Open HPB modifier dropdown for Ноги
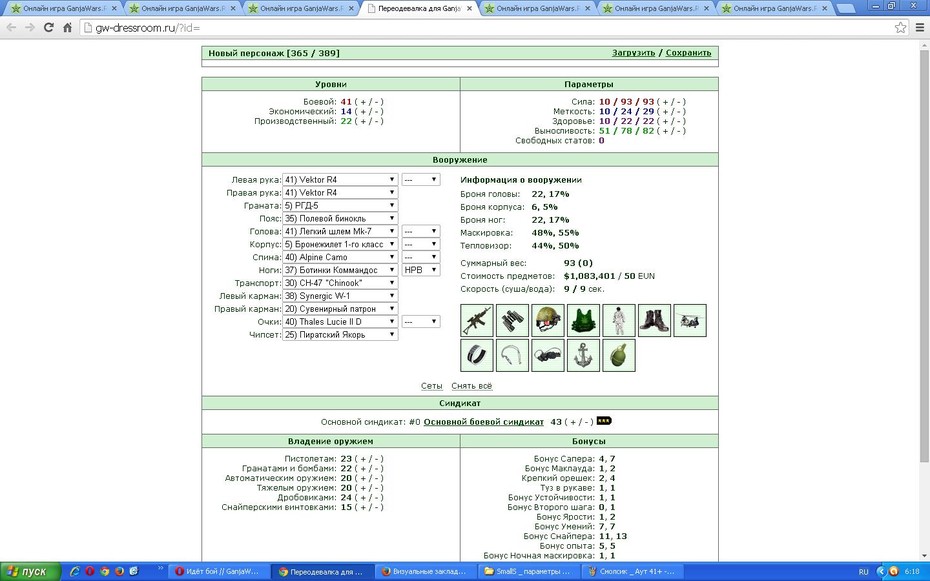 (421, 270)
